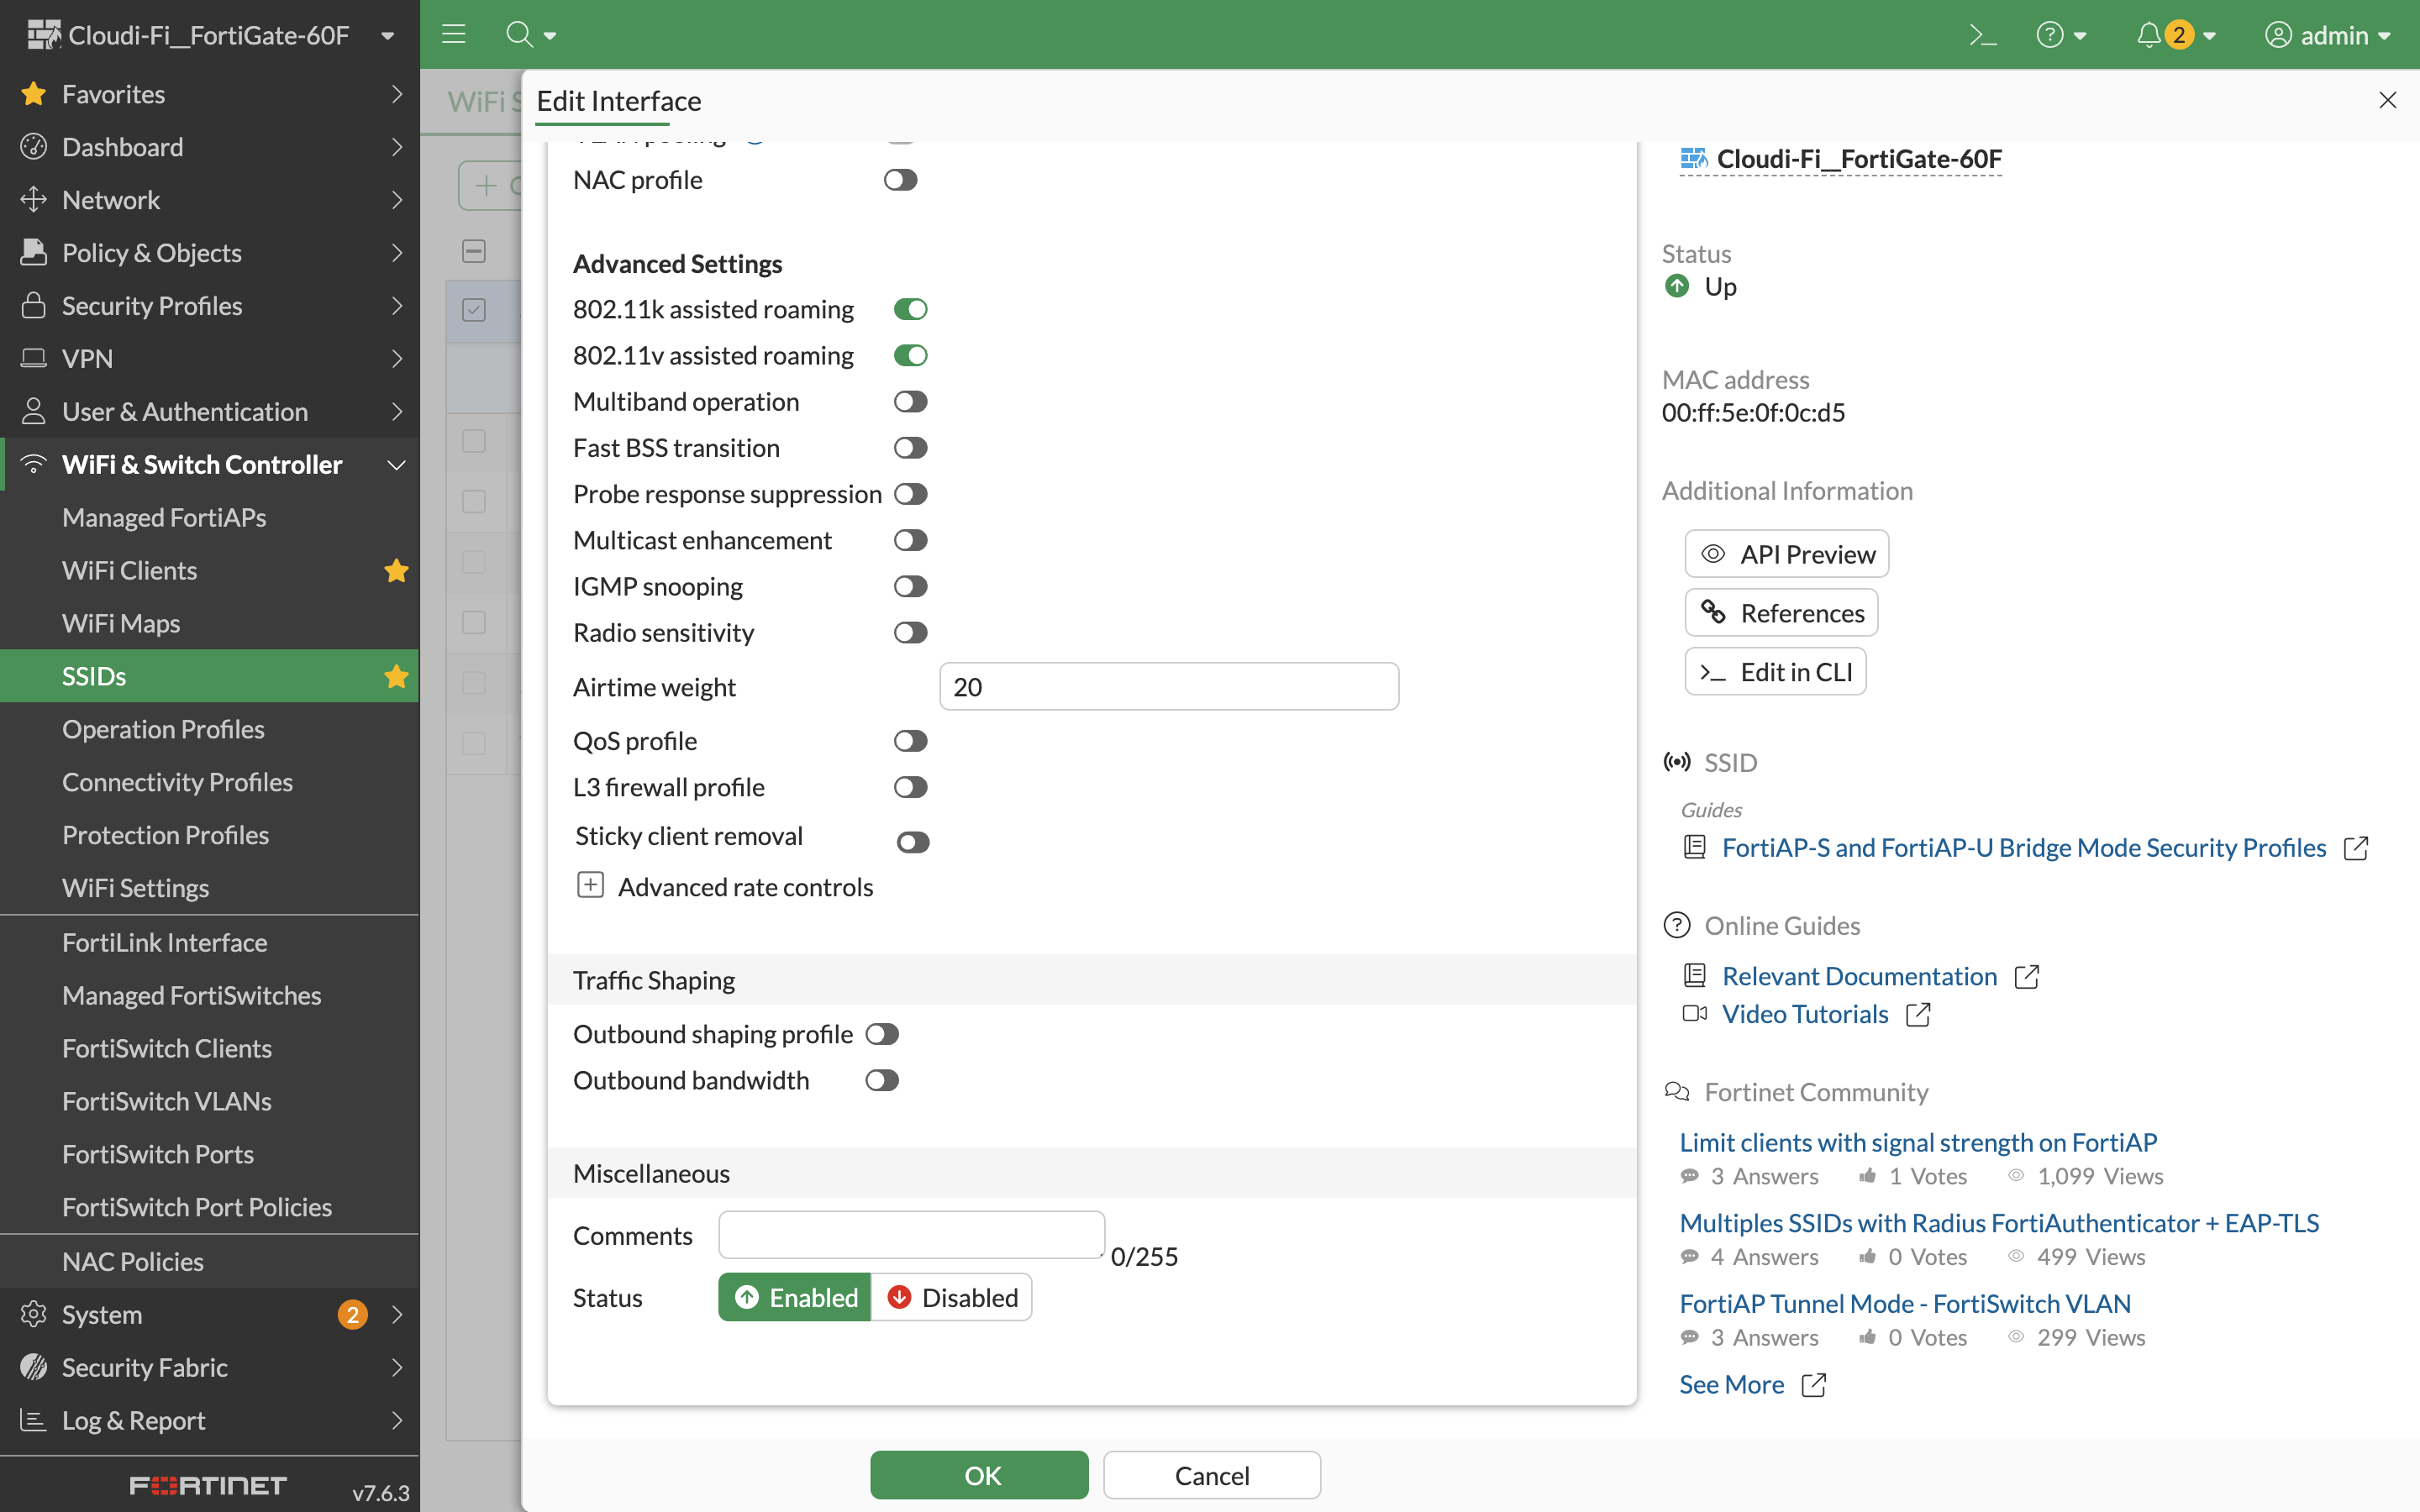This screenshot has width=2420, height=1512.
Task: Open Managed FortiAPs page
Action: 164,518
